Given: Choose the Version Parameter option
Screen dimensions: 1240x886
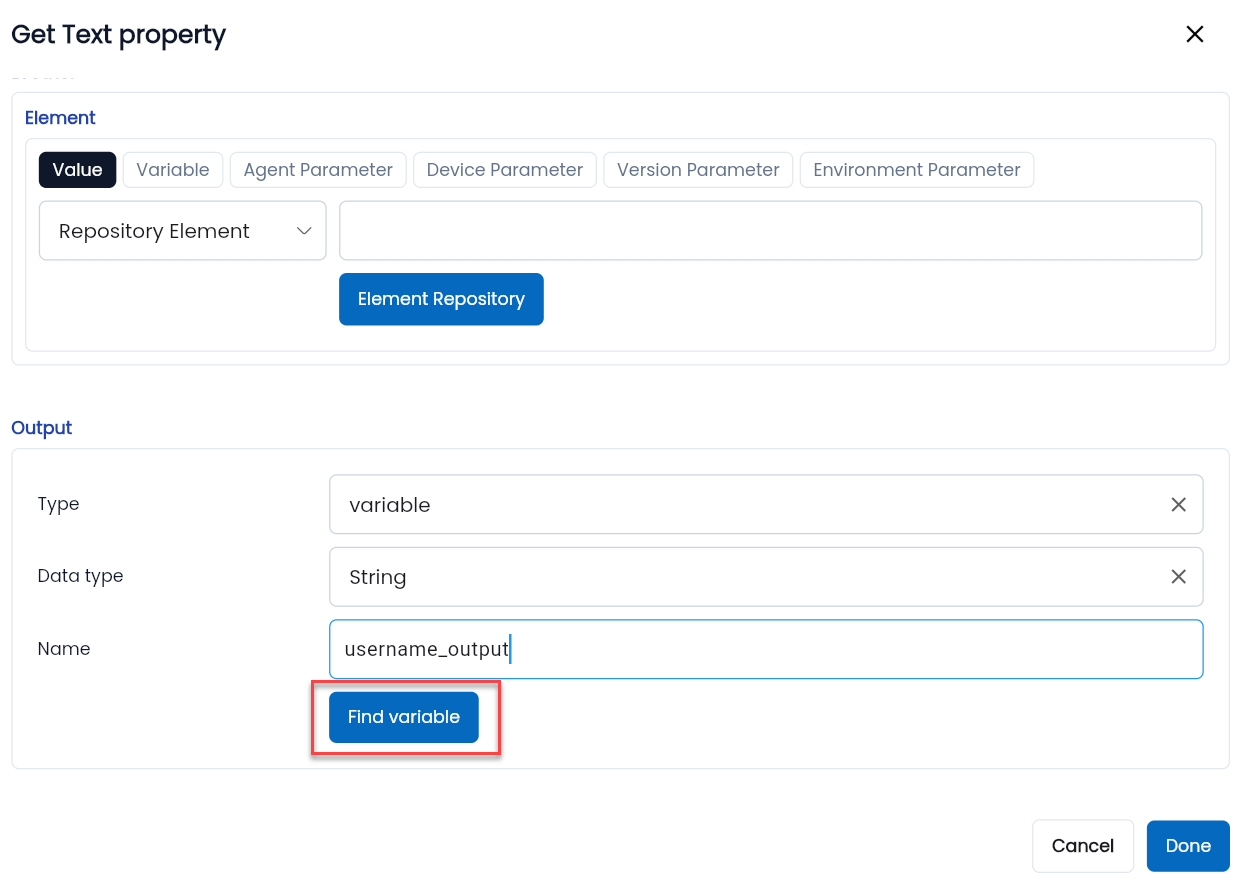Looking at the screenshot, I should pos(698,170).
